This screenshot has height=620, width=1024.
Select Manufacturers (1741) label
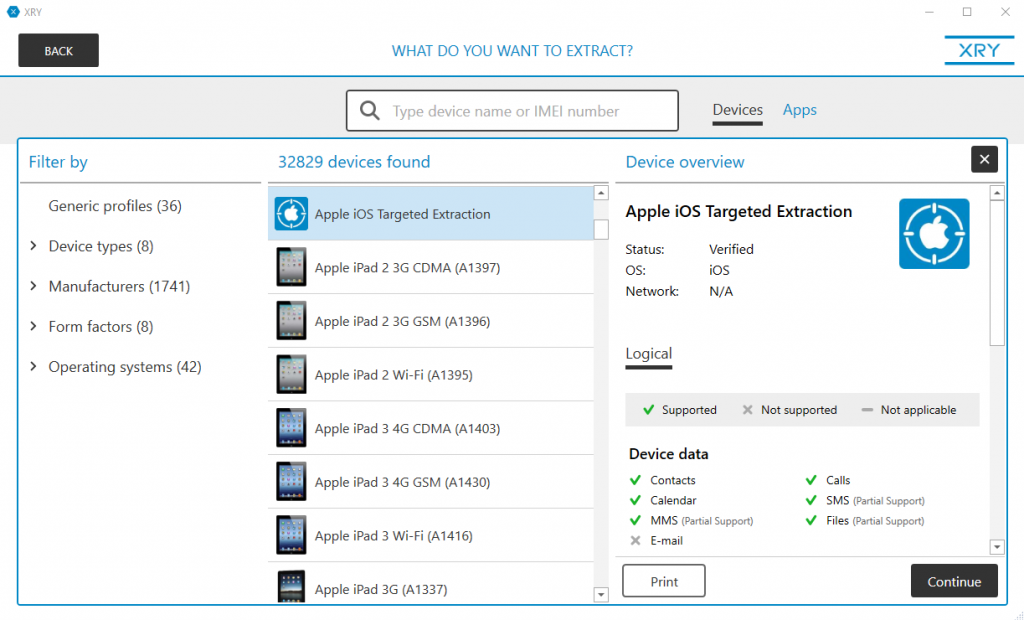[120, 286]
